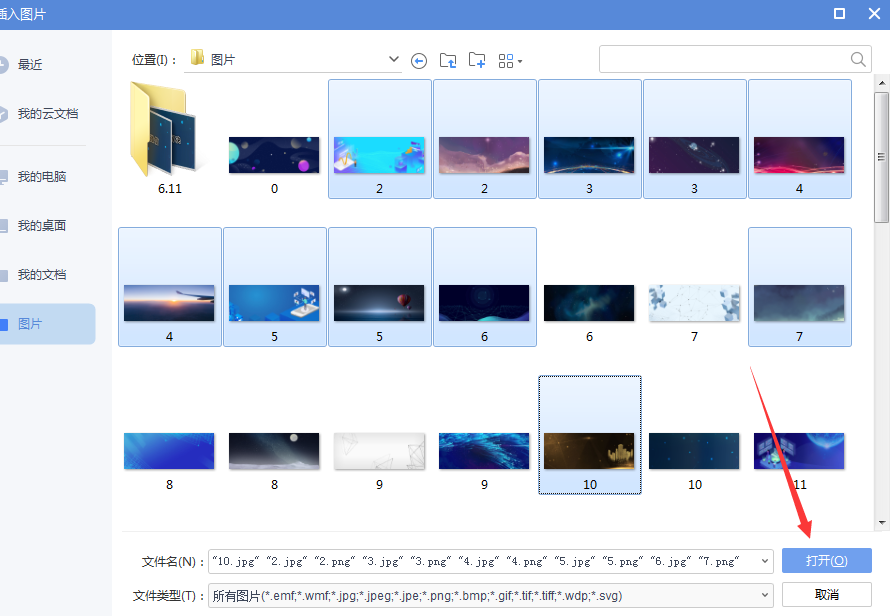
Task: Select the 最近 sidebar item
Action: 30,65
